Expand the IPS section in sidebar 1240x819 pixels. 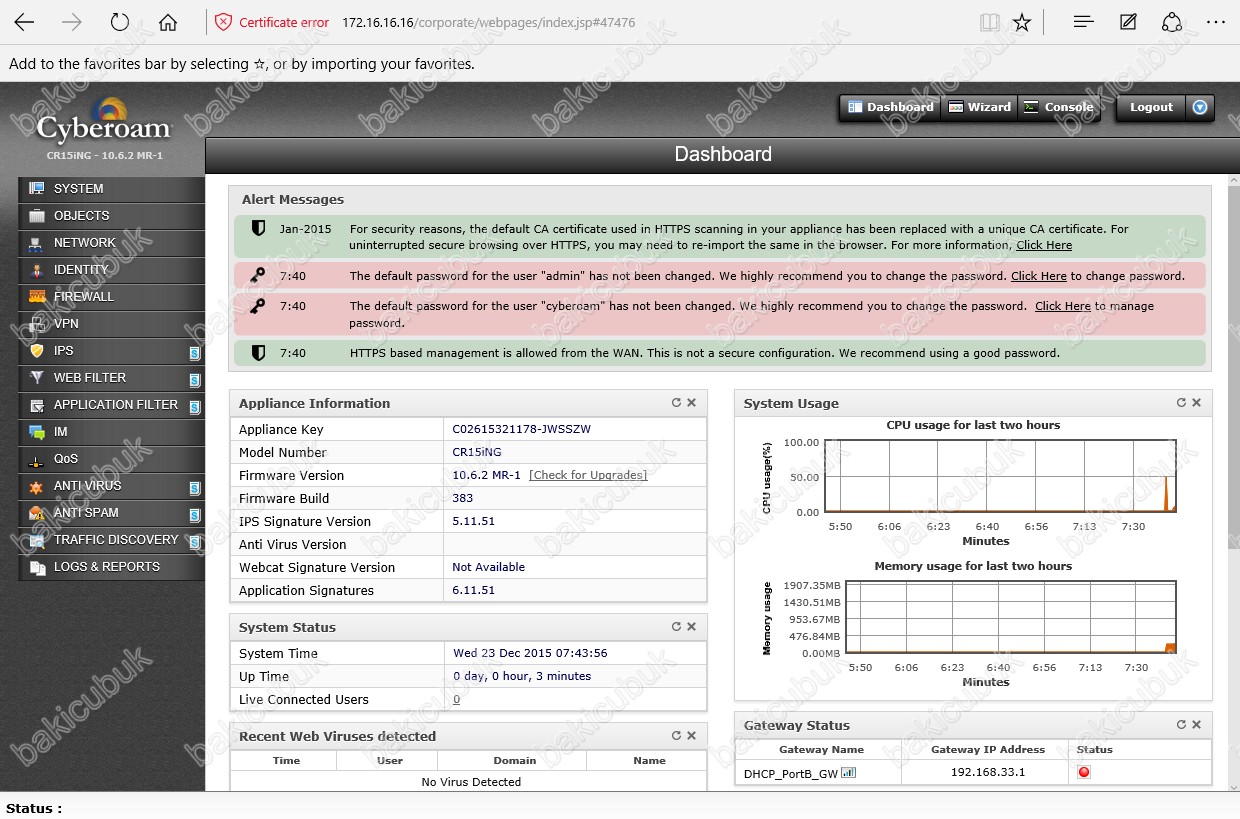111,350
